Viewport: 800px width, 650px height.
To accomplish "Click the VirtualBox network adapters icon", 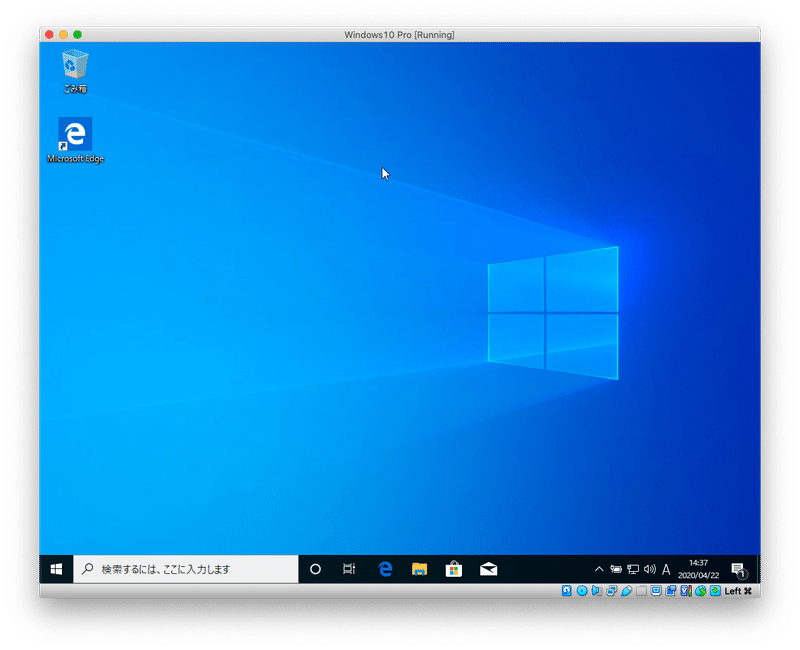I will tap(611, 590).
